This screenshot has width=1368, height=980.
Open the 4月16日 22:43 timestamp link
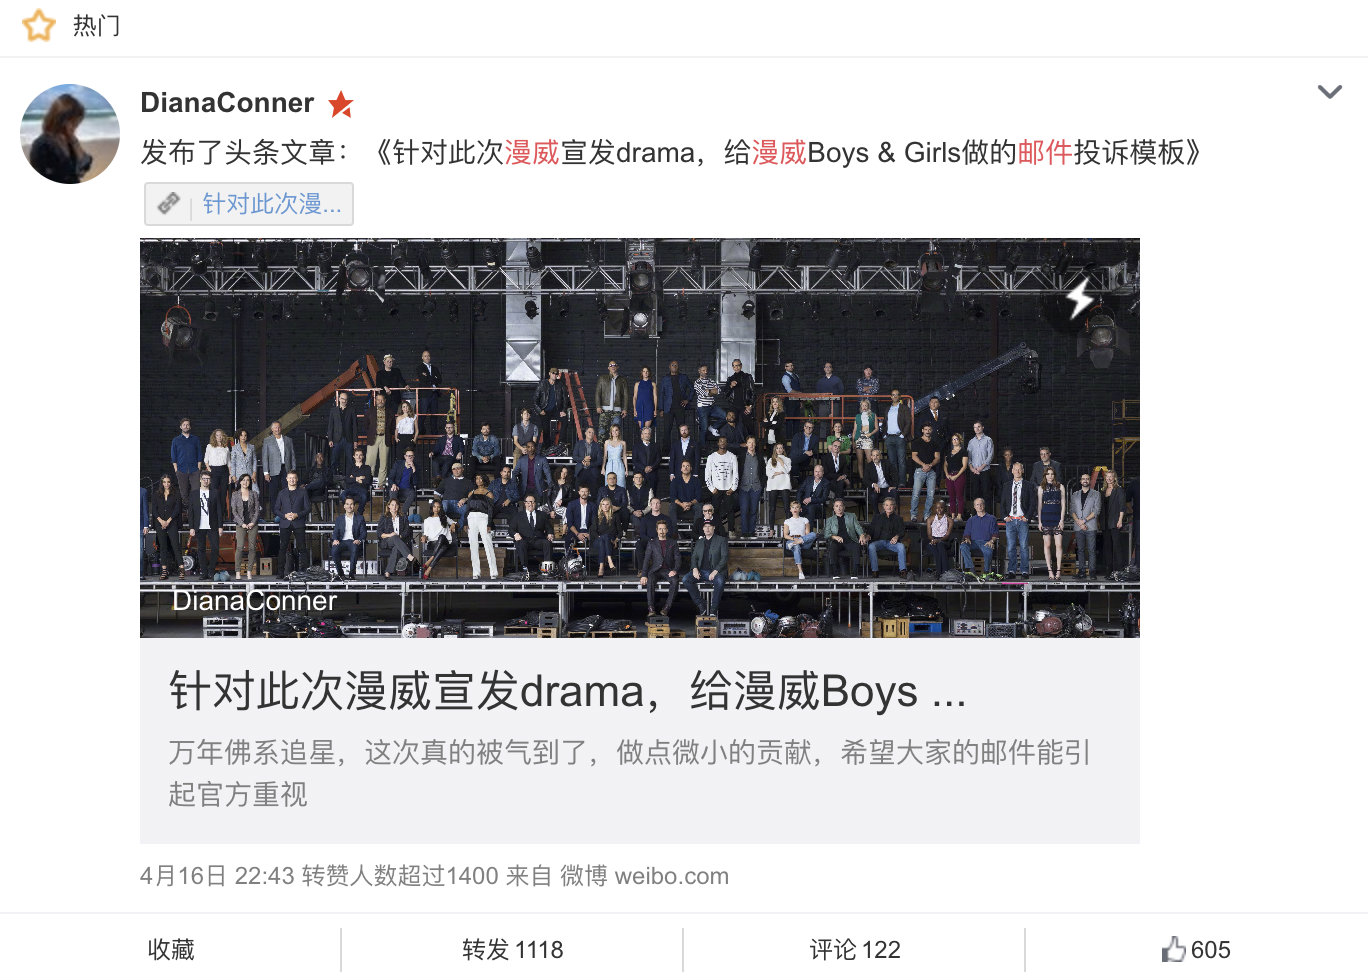(217, 876)
